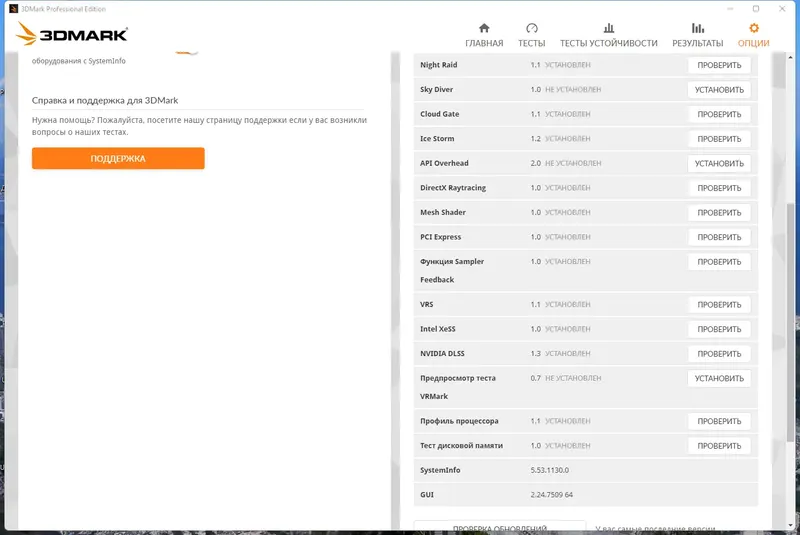Click the Cloud Gate row name
Screen dimensions: 800x535
[439, 114]
